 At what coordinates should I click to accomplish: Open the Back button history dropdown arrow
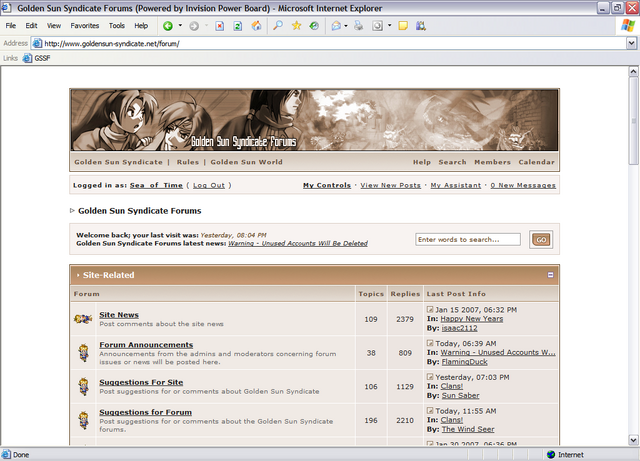click(x=180, y=26)
